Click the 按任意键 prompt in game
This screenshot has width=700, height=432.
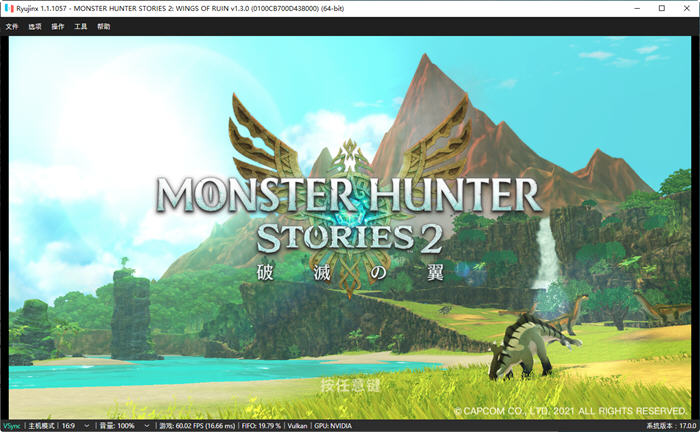coord(350,385)
